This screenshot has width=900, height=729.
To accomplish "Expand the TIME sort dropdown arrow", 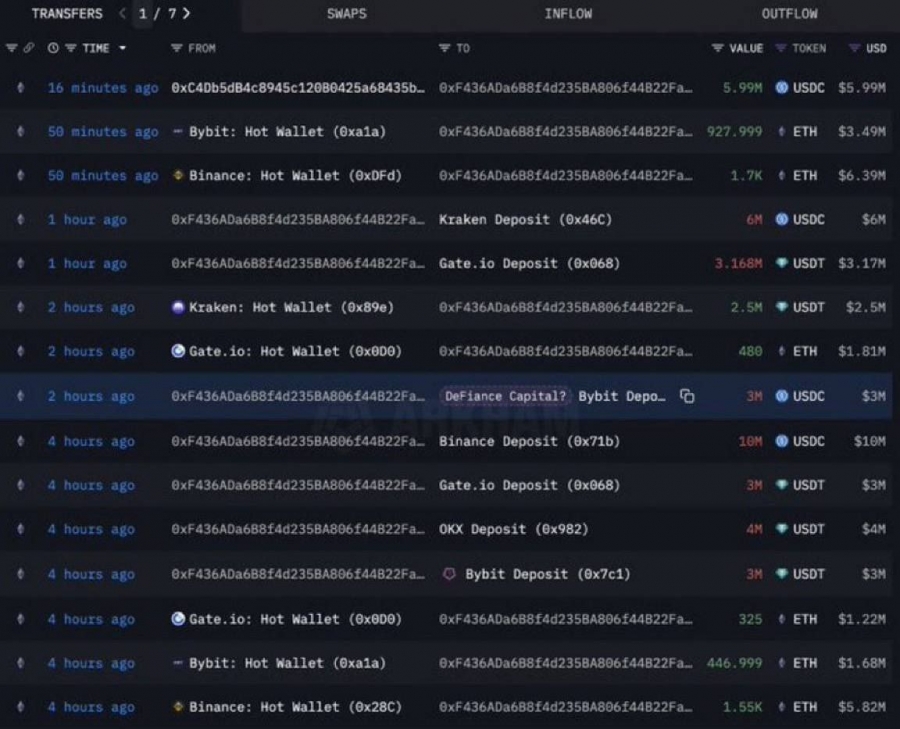I will pos(122,48).
